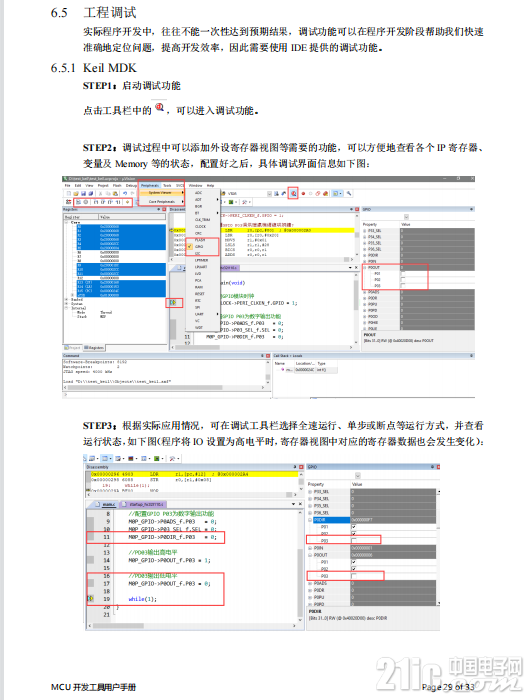This screenshot has height=700, width=530.
Task: Click the Show Next Statement arrow icon
Action: click(x=128, y=202)
